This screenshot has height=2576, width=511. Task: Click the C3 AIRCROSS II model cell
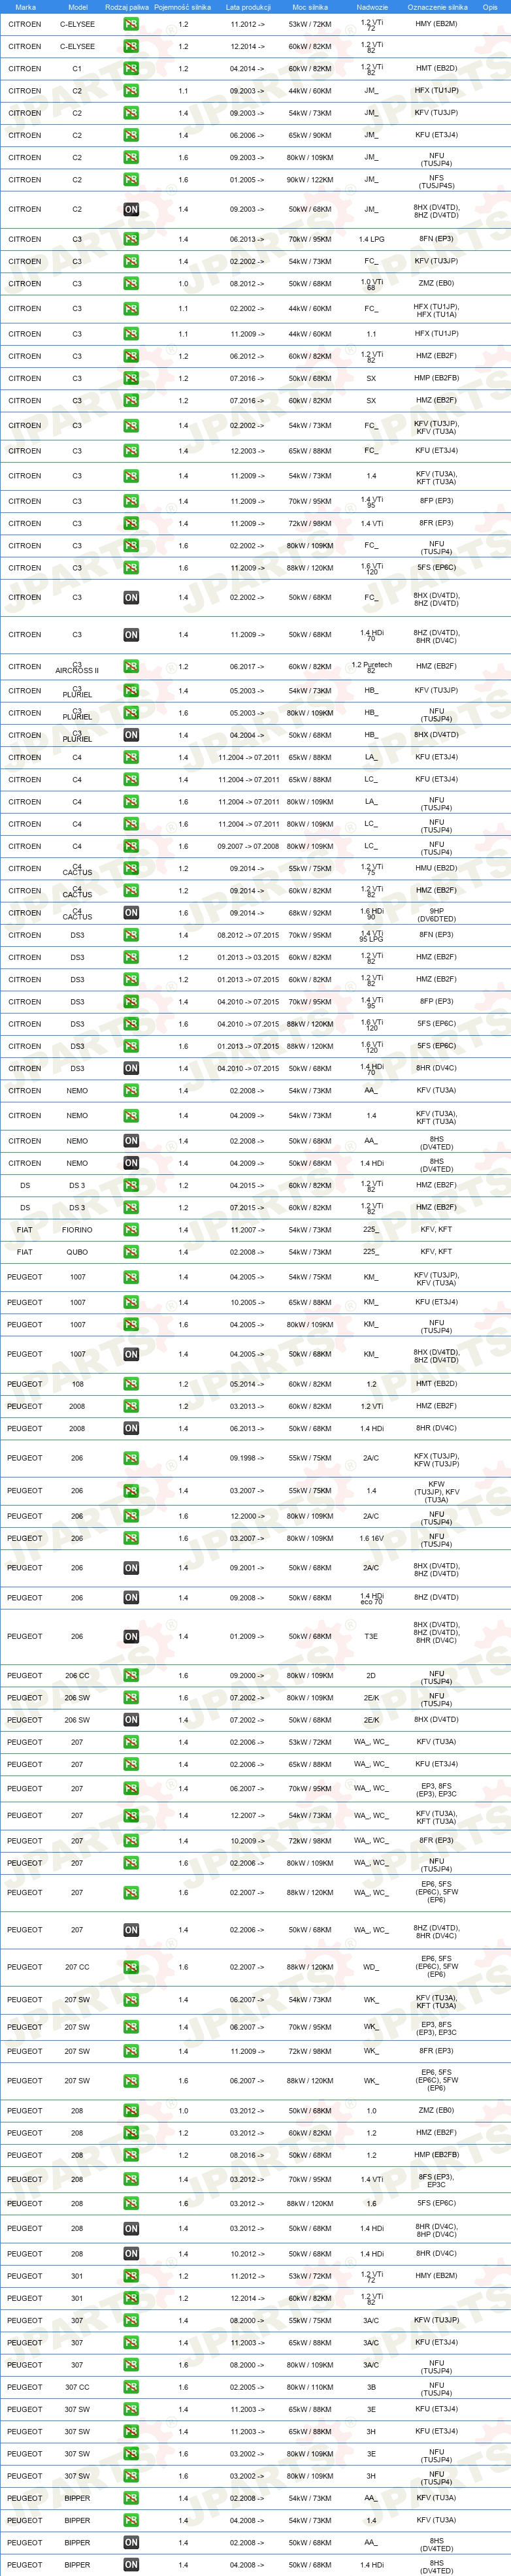(x=77, y=668)
